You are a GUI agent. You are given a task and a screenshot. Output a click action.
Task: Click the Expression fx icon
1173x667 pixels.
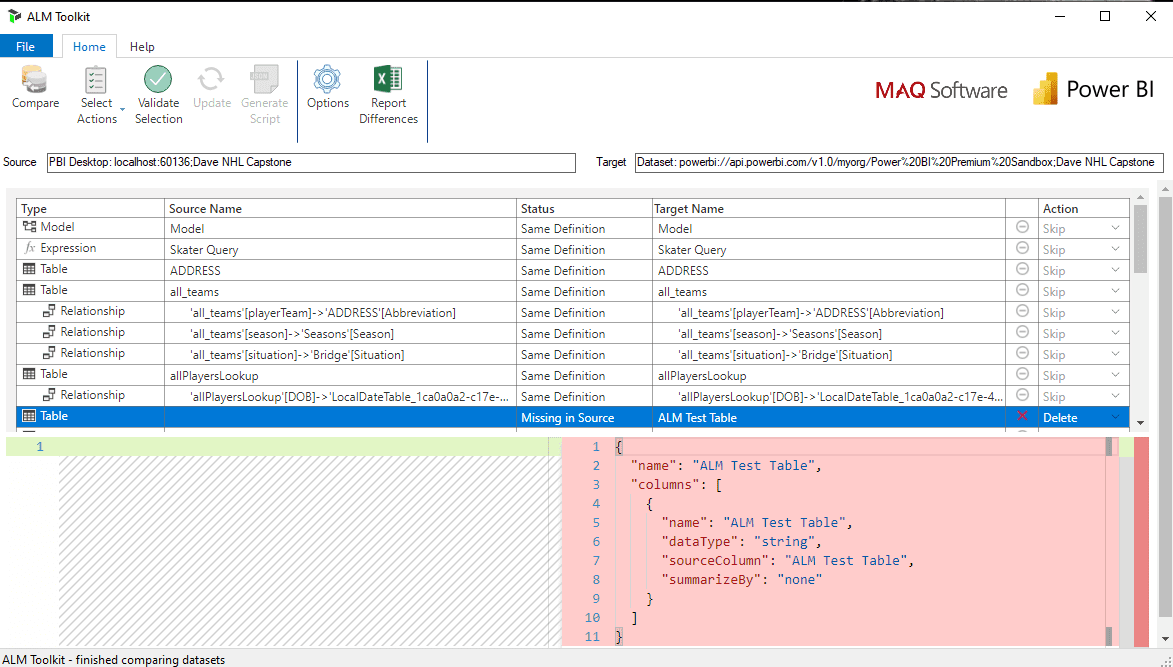click(30, 248)
